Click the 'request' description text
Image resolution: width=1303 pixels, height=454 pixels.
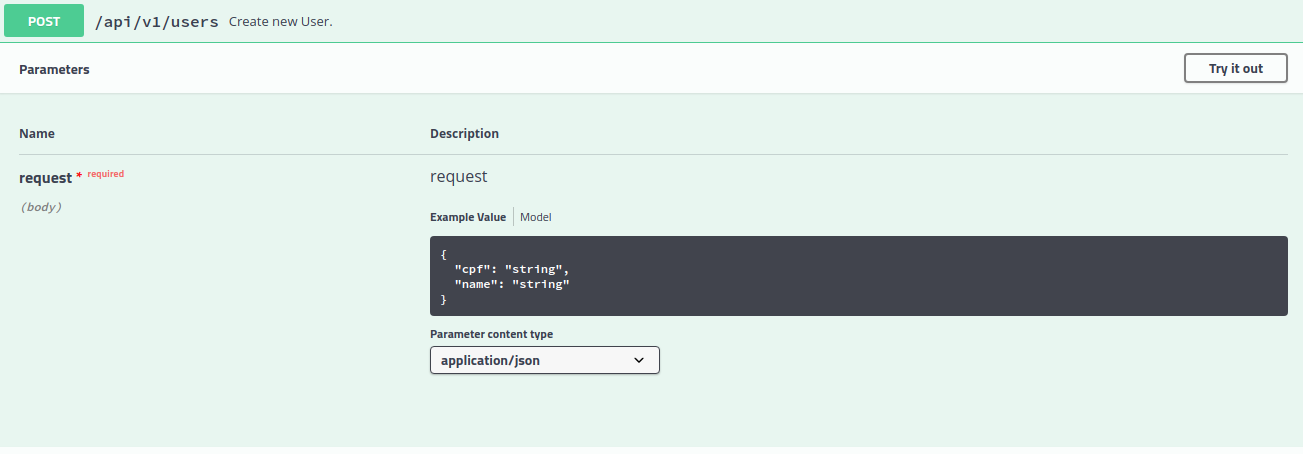pos(459,176)
